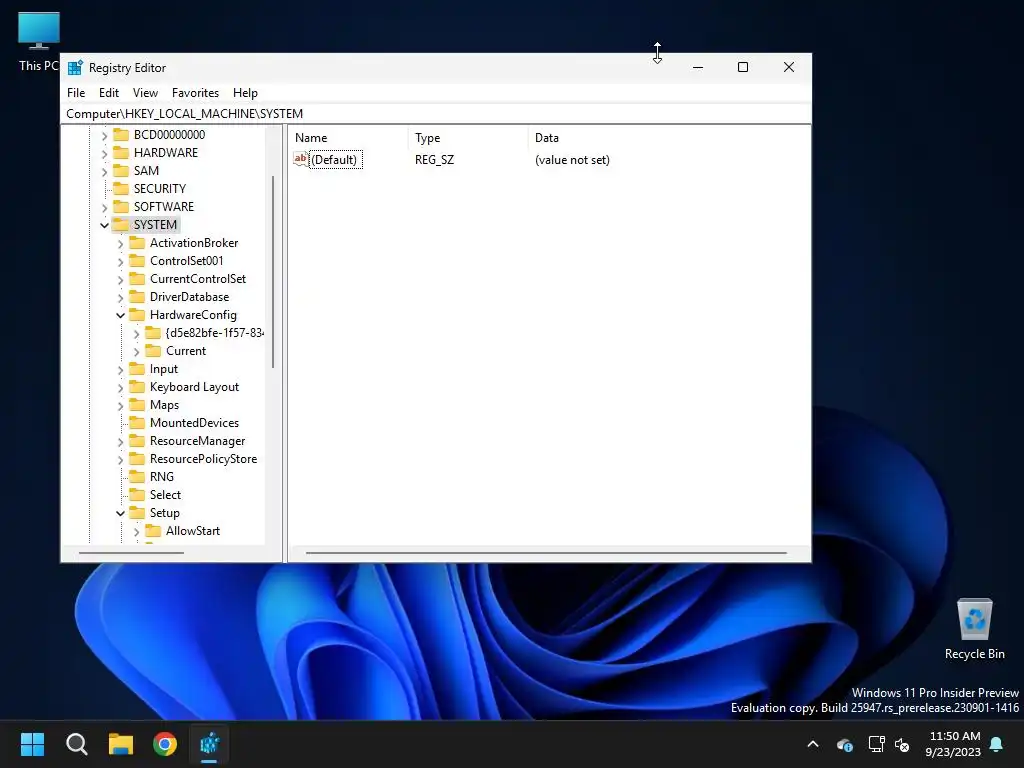The image size is (1024, 768).
Task: Launch Google Chrome from taskbar
Action: point(165,744)
